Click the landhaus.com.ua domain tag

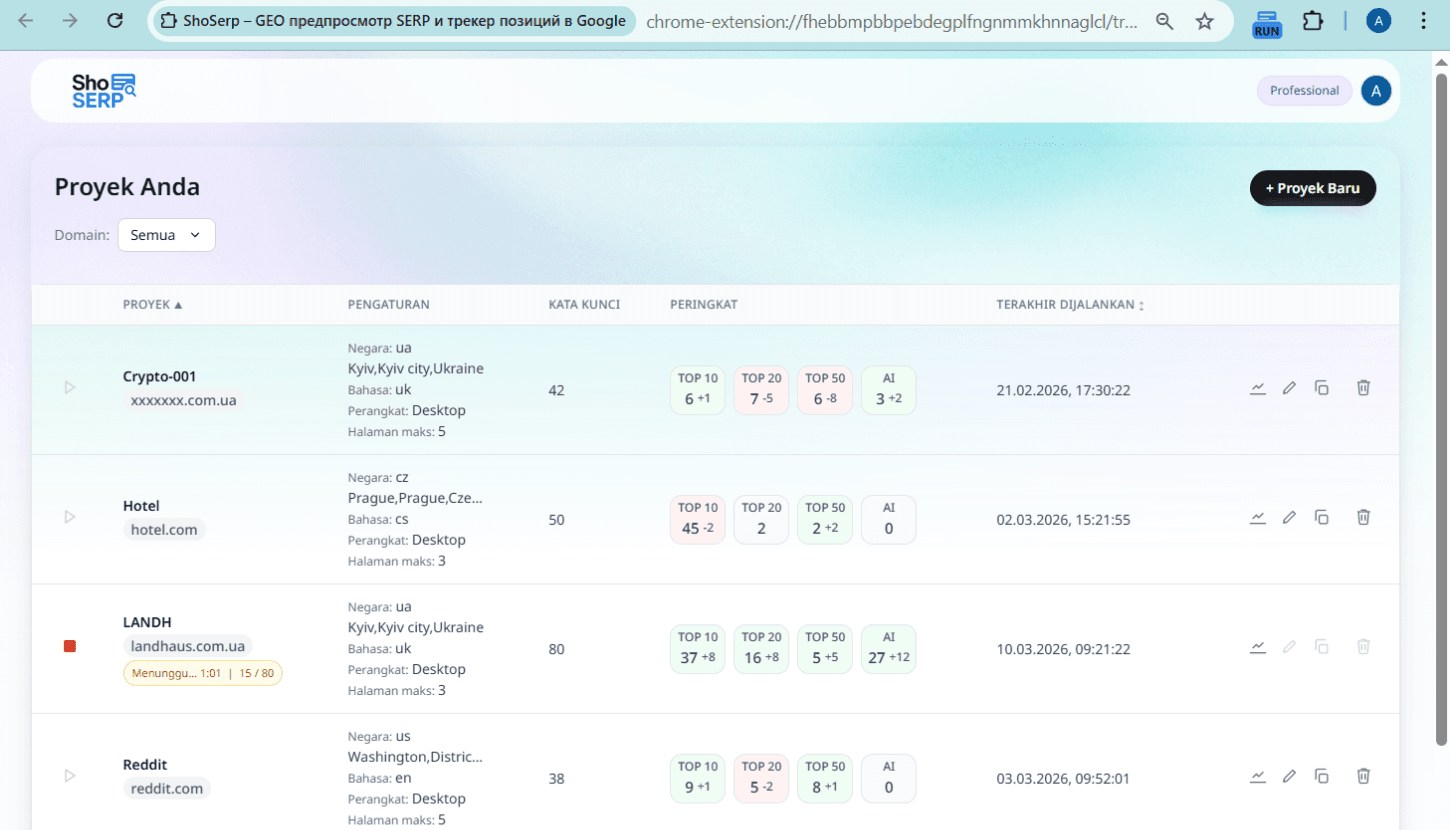[188, 646]
